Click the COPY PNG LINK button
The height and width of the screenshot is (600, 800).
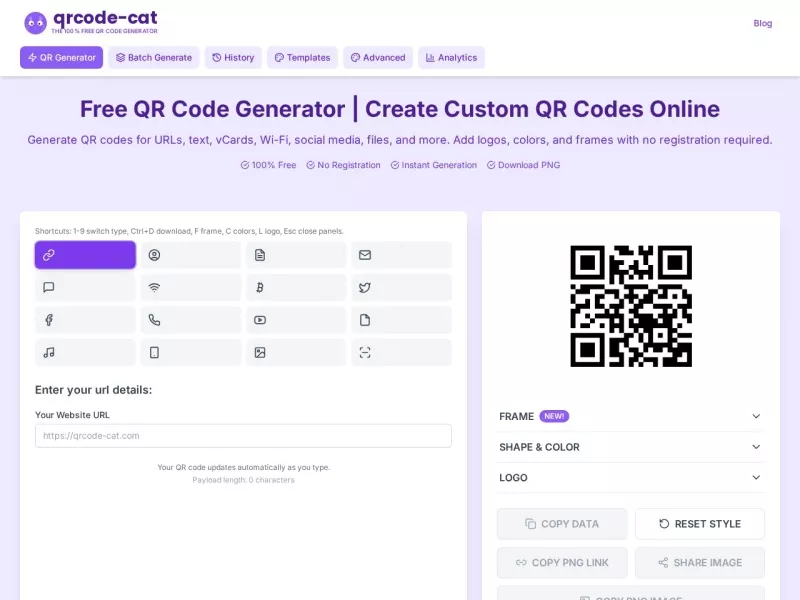(562, 563)
